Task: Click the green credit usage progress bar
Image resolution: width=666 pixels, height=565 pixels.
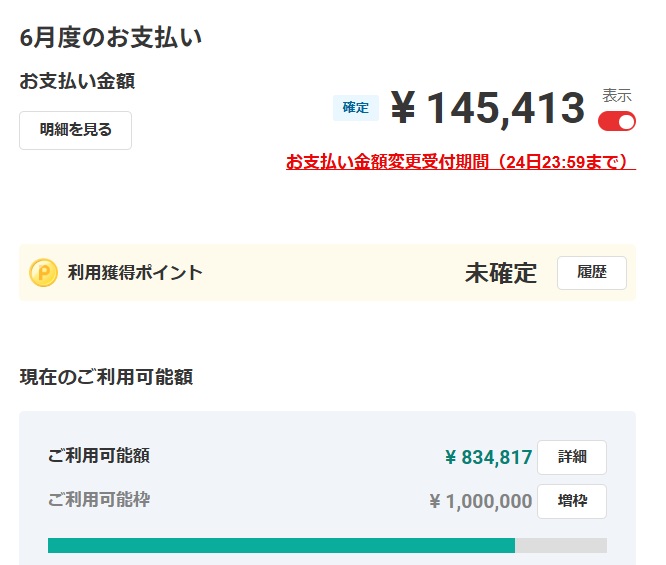Action: coord(281,545)
